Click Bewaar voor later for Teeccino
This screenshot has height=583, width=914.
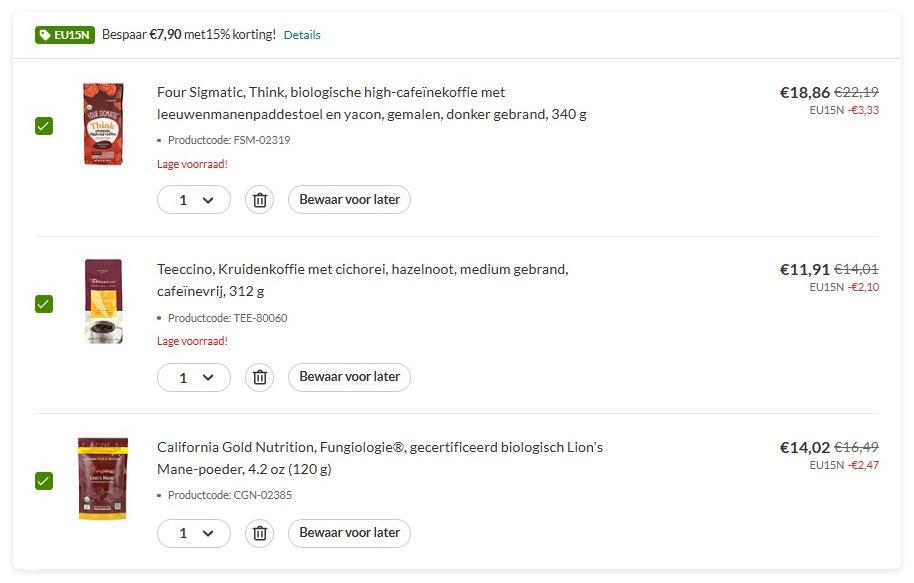(x=349, y=377)
